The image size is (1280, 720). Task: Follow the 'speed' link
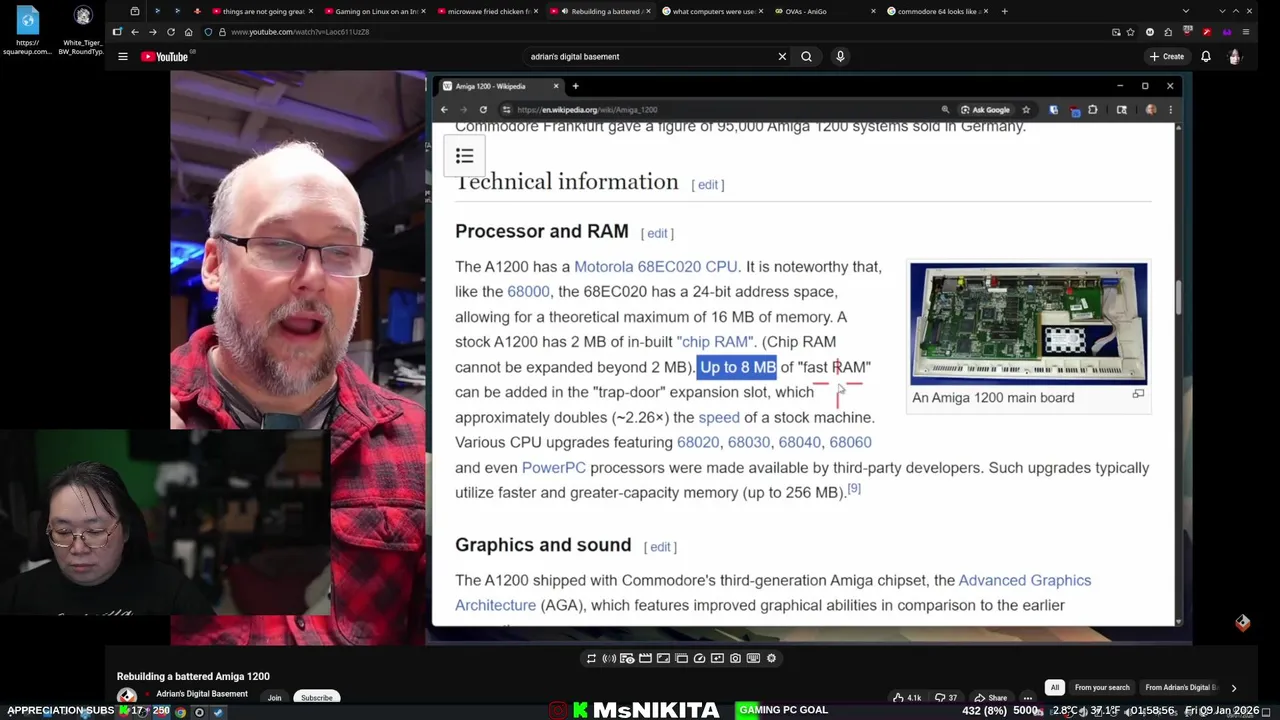pyautogui.click(x=719, y=417)
